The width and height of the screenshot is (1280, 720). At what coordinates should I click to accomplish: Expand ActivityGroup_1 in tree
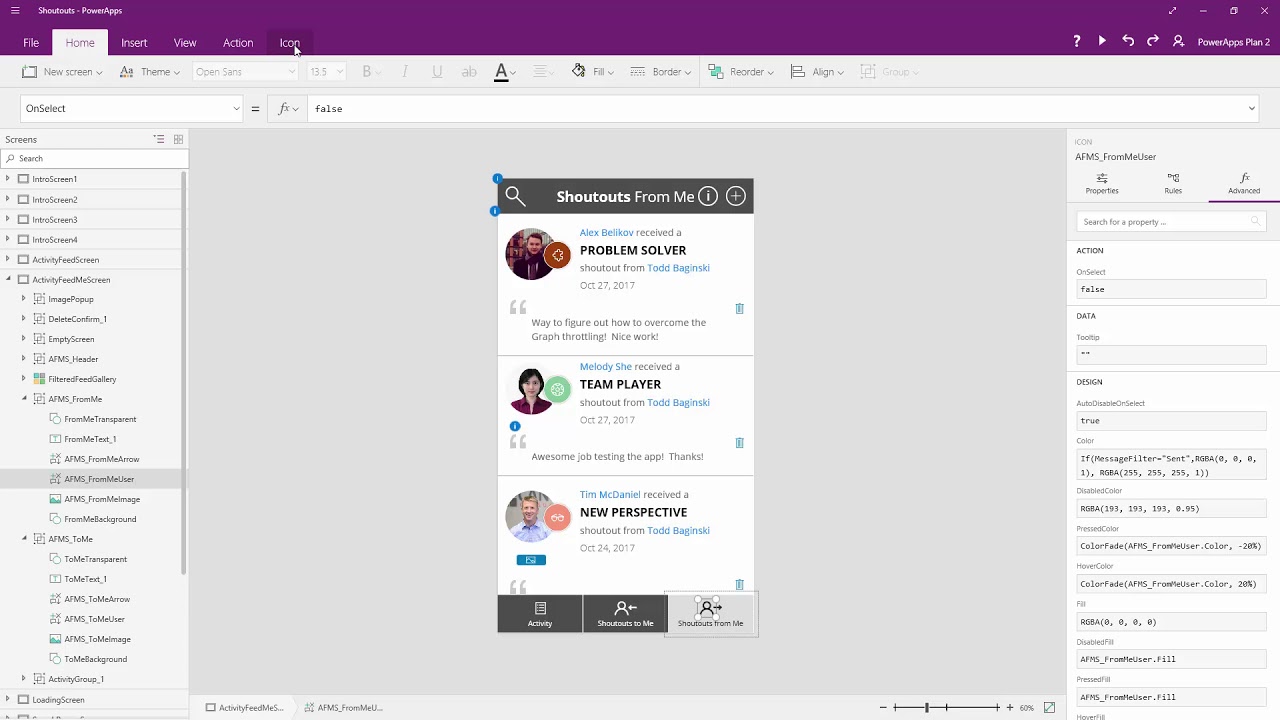24,679
